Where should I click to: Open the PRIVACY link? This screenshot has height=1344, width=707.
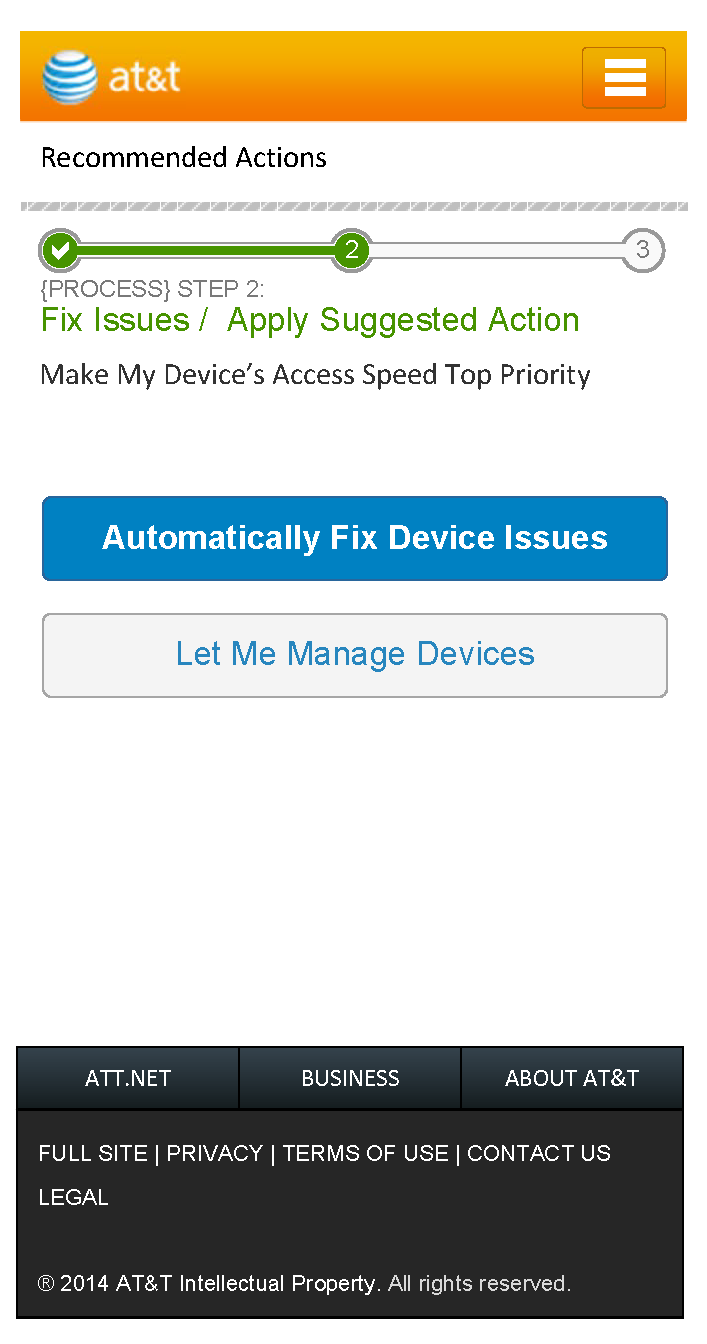(x=214, y=1153)
